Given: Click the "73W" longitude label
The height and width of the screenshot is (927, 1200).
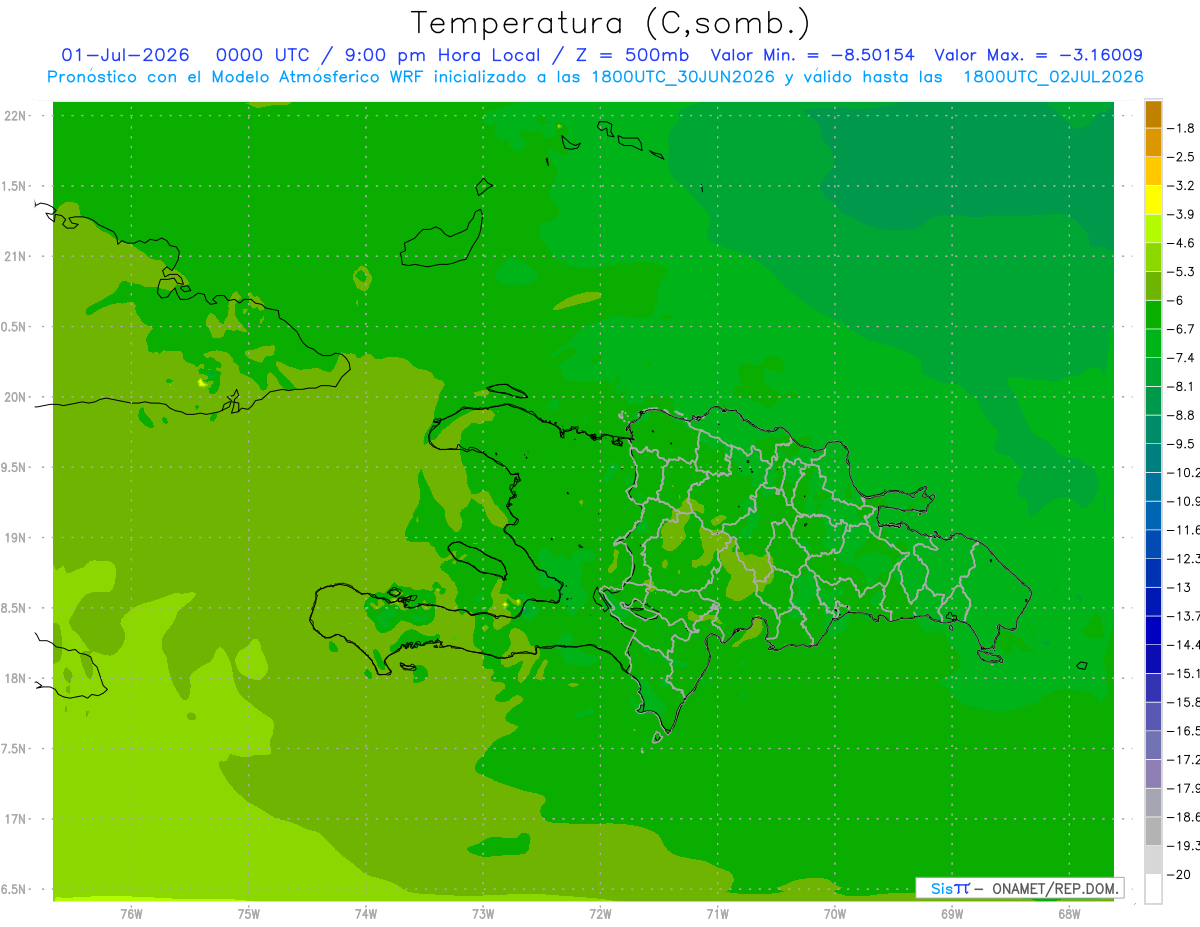Looking at the screenshot, I should [483, 913].
